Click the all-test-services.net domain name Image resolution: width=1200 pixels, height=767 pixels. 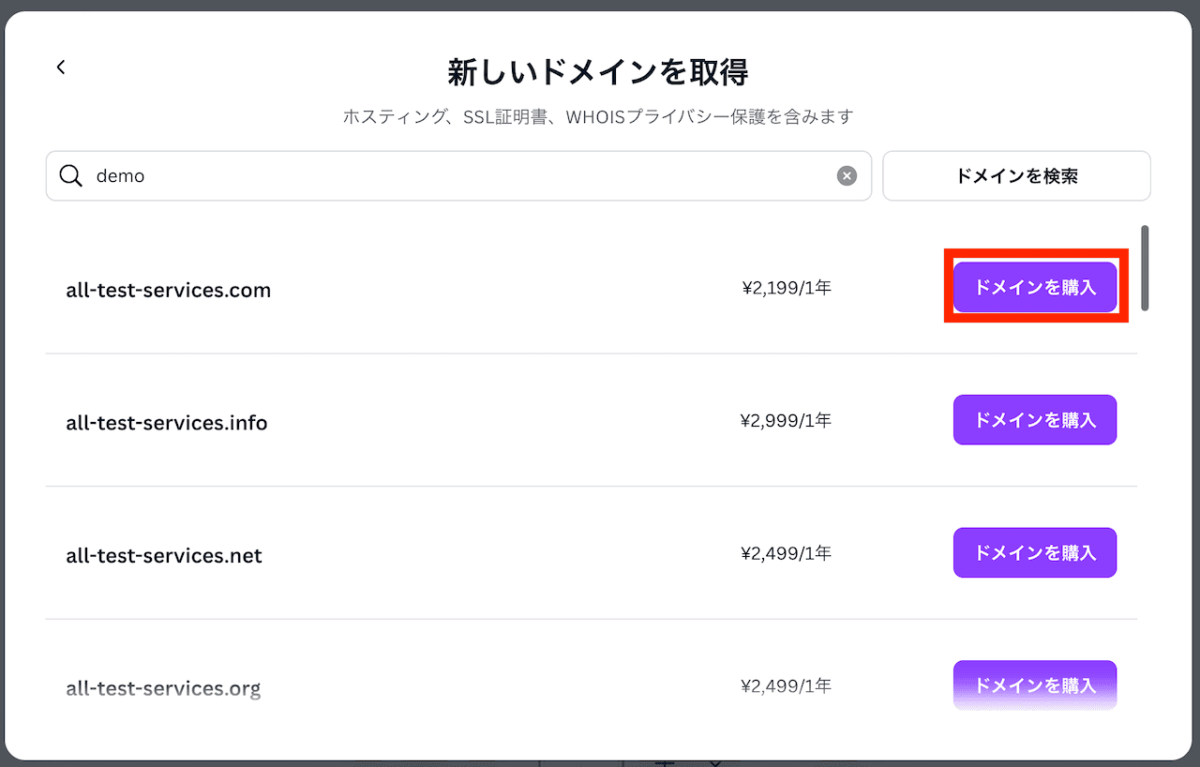[x=164, y=556]
